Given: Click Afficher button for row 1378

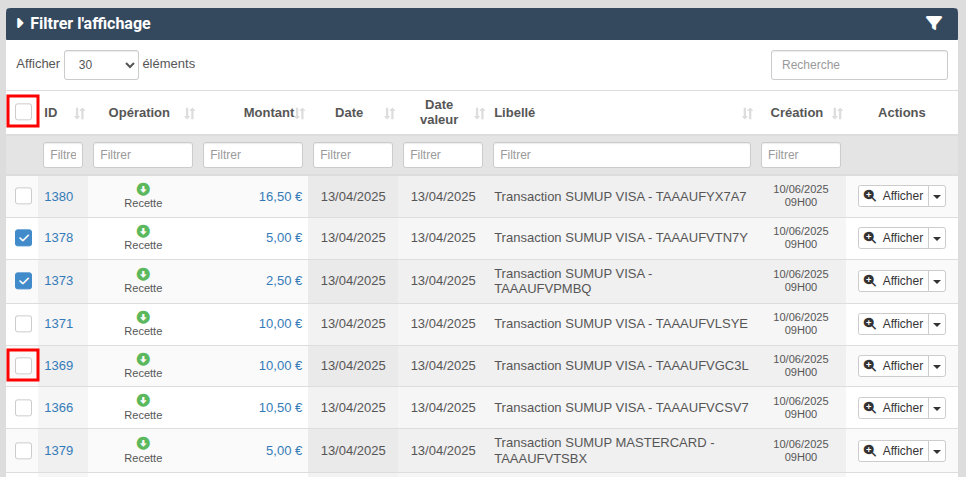Looking at the screenshot, I should point(893,237).
